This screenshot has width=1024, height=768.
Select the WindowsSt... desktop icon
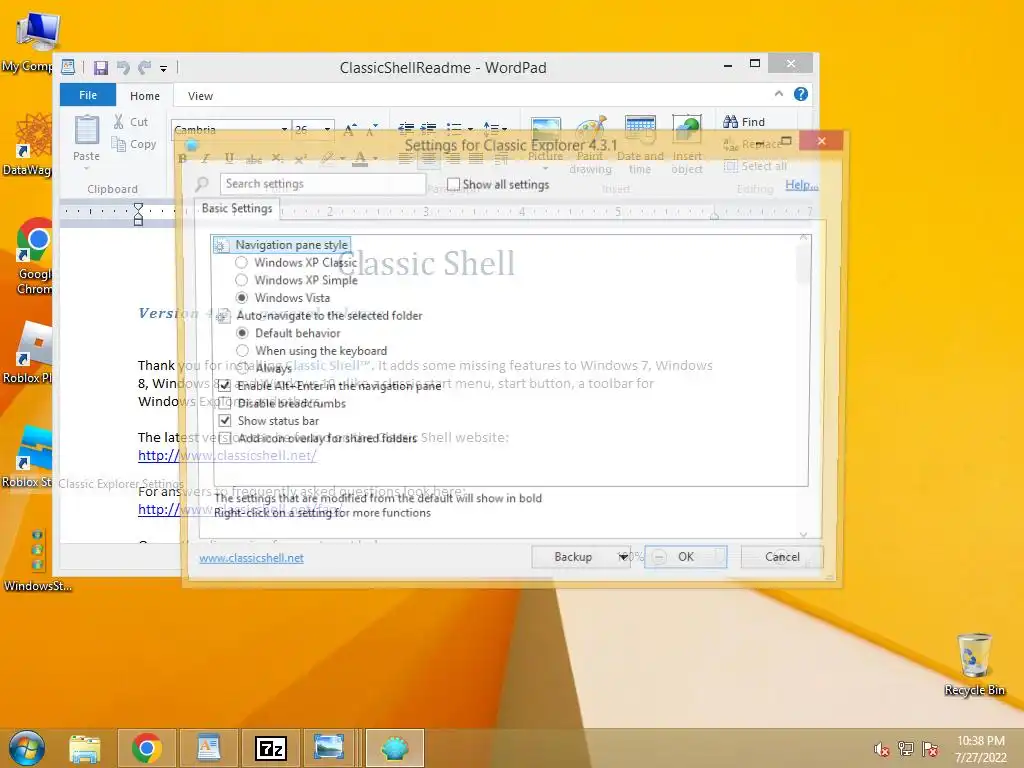[x=37, y=560]
